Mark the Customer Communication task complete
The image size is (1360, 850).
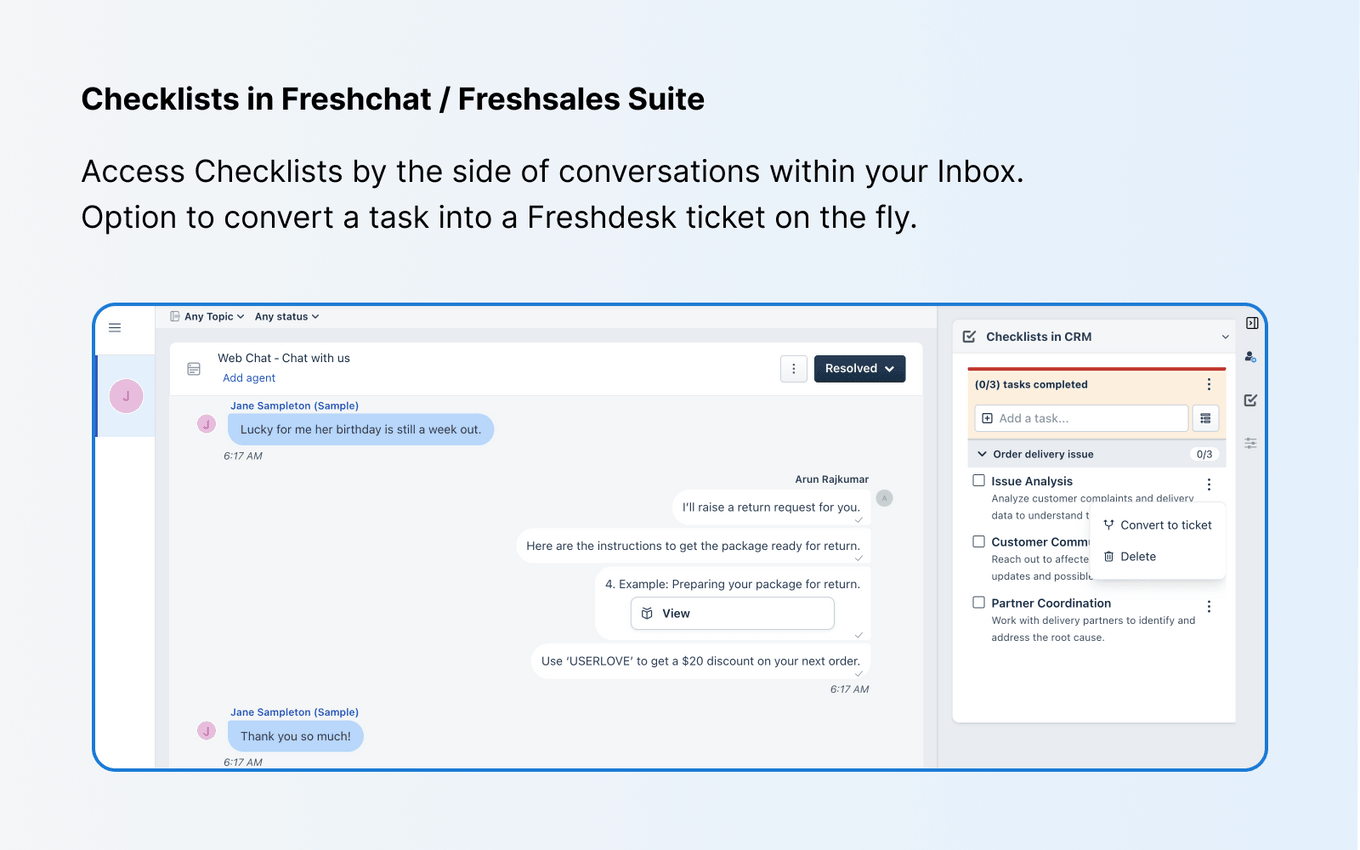click(978, 541)
